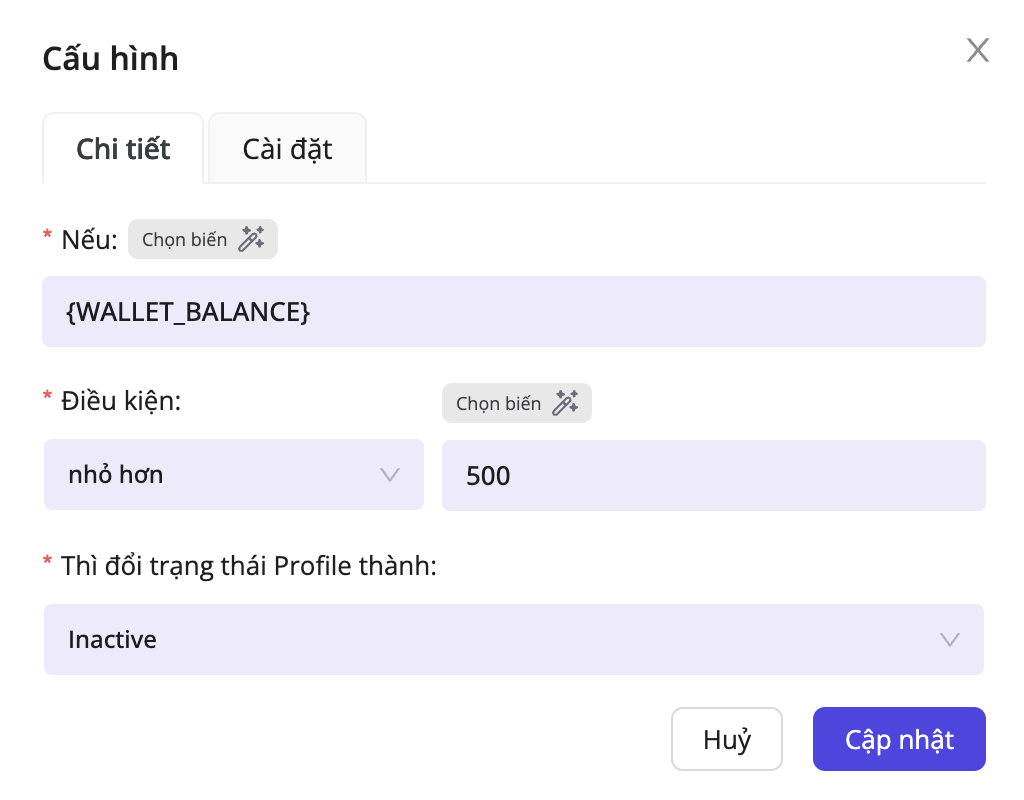Click Thì đổi trạng thái Profile thành label
Image resolution: width=1024 pixels, height=800 pixels.
tap(249, 566)
